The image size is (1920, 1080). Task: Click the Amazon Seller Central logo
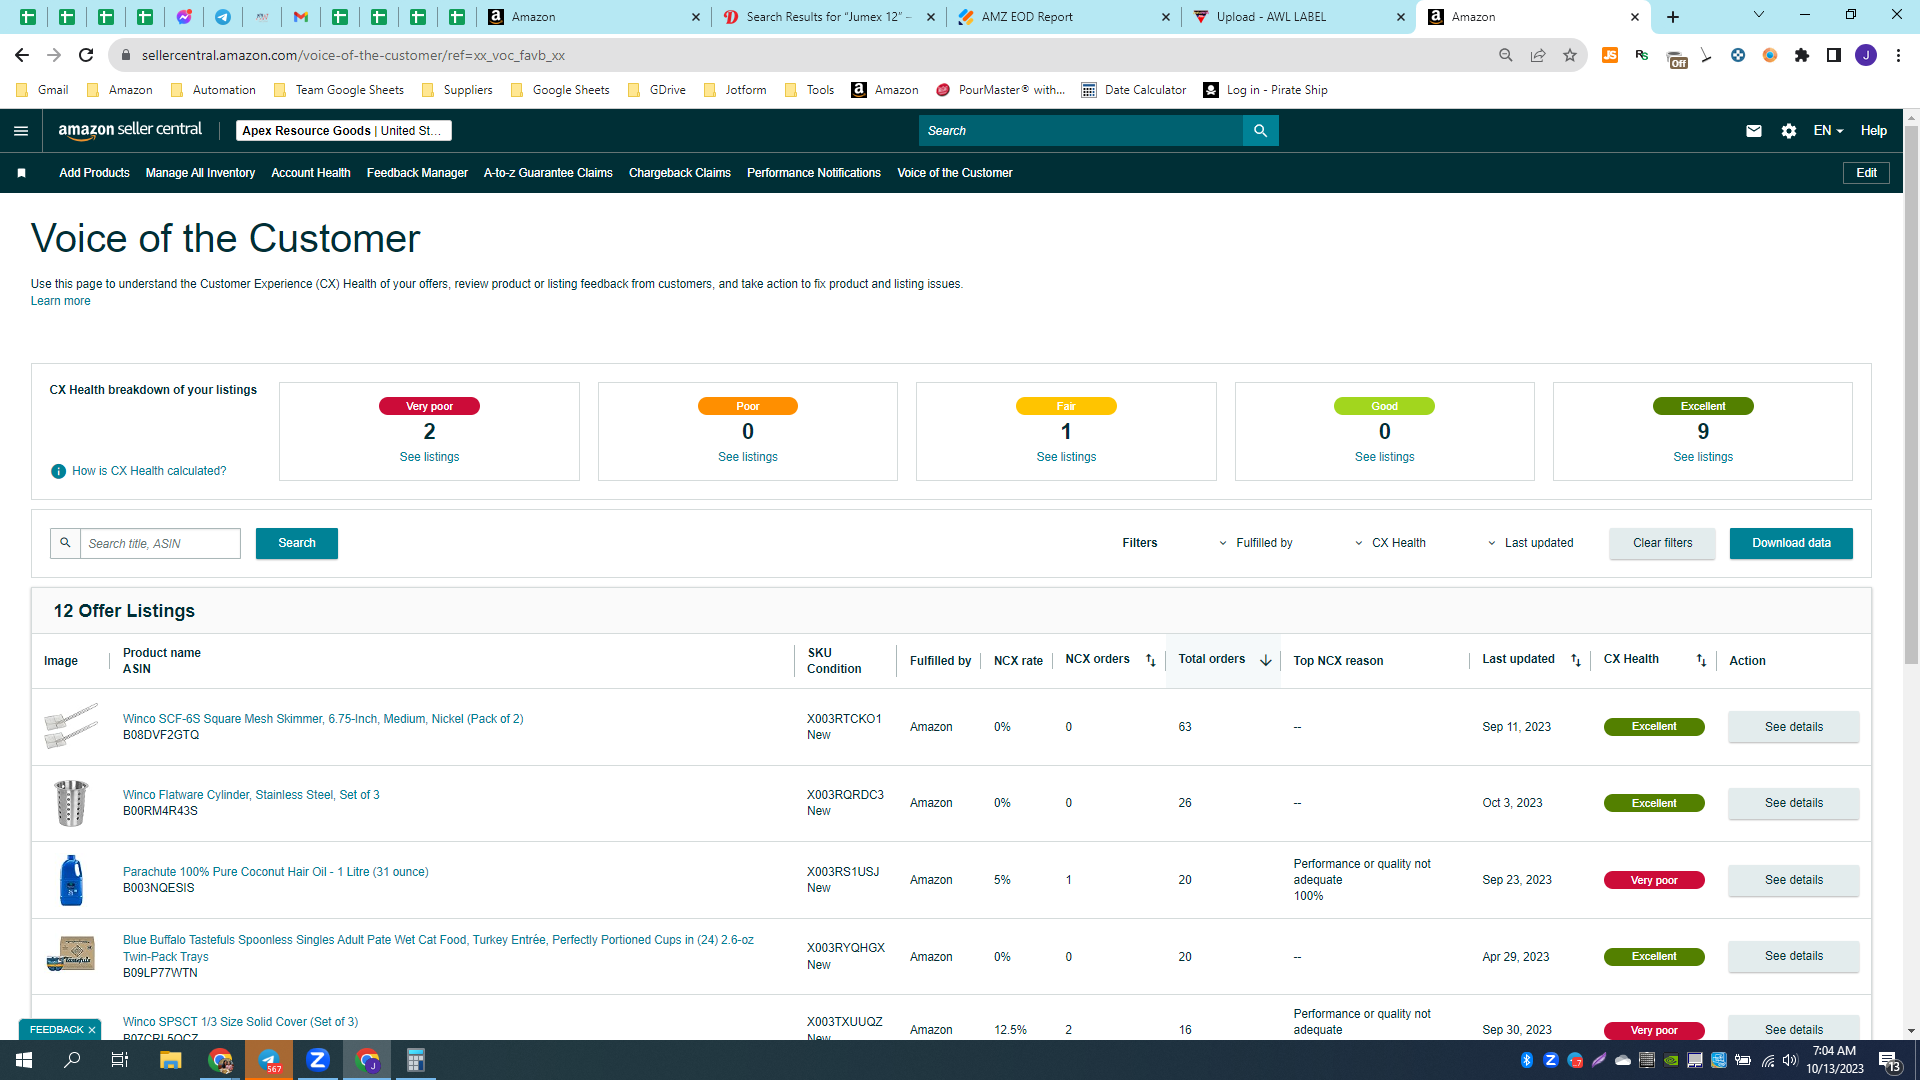130,130
